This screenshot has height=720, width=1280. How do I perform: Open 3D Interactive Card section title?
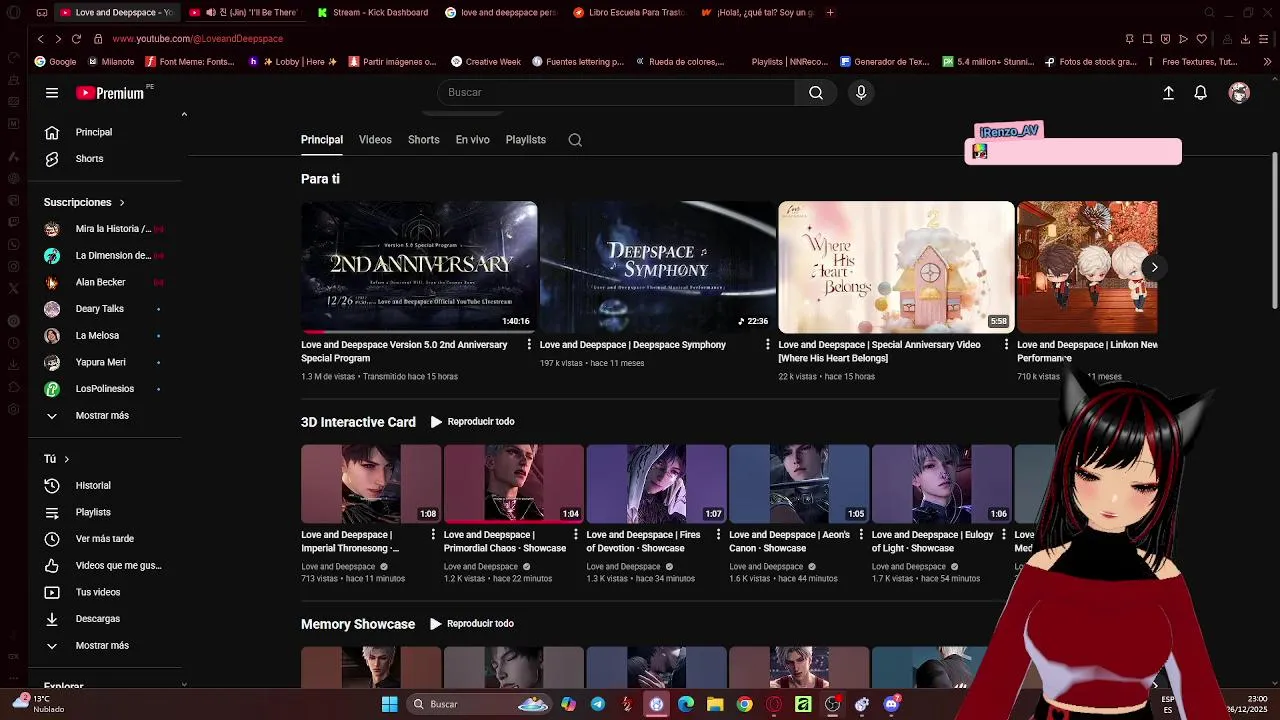pyautogui.click(x=358, y=422)
